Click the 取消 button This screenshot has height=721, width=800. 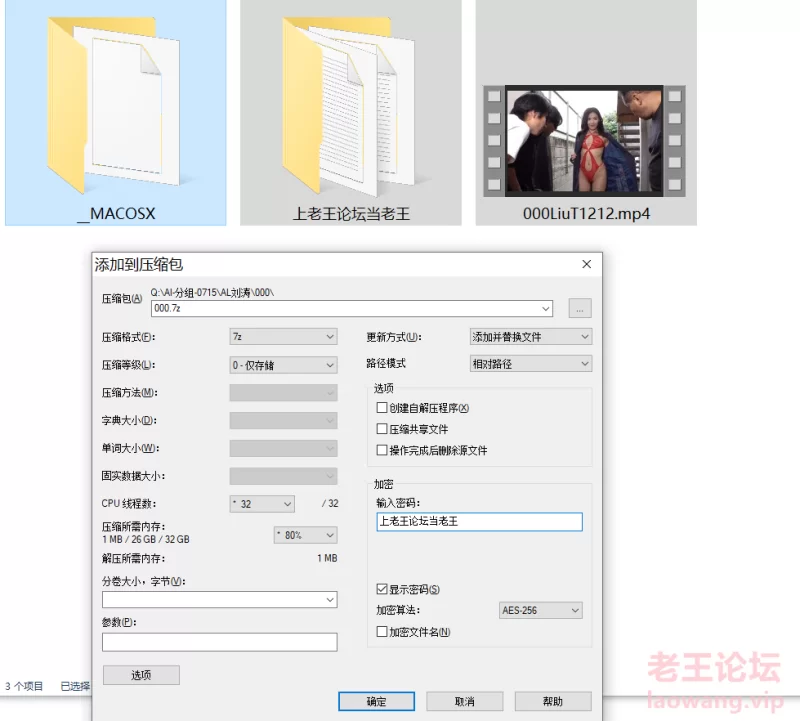pos(465,702)
